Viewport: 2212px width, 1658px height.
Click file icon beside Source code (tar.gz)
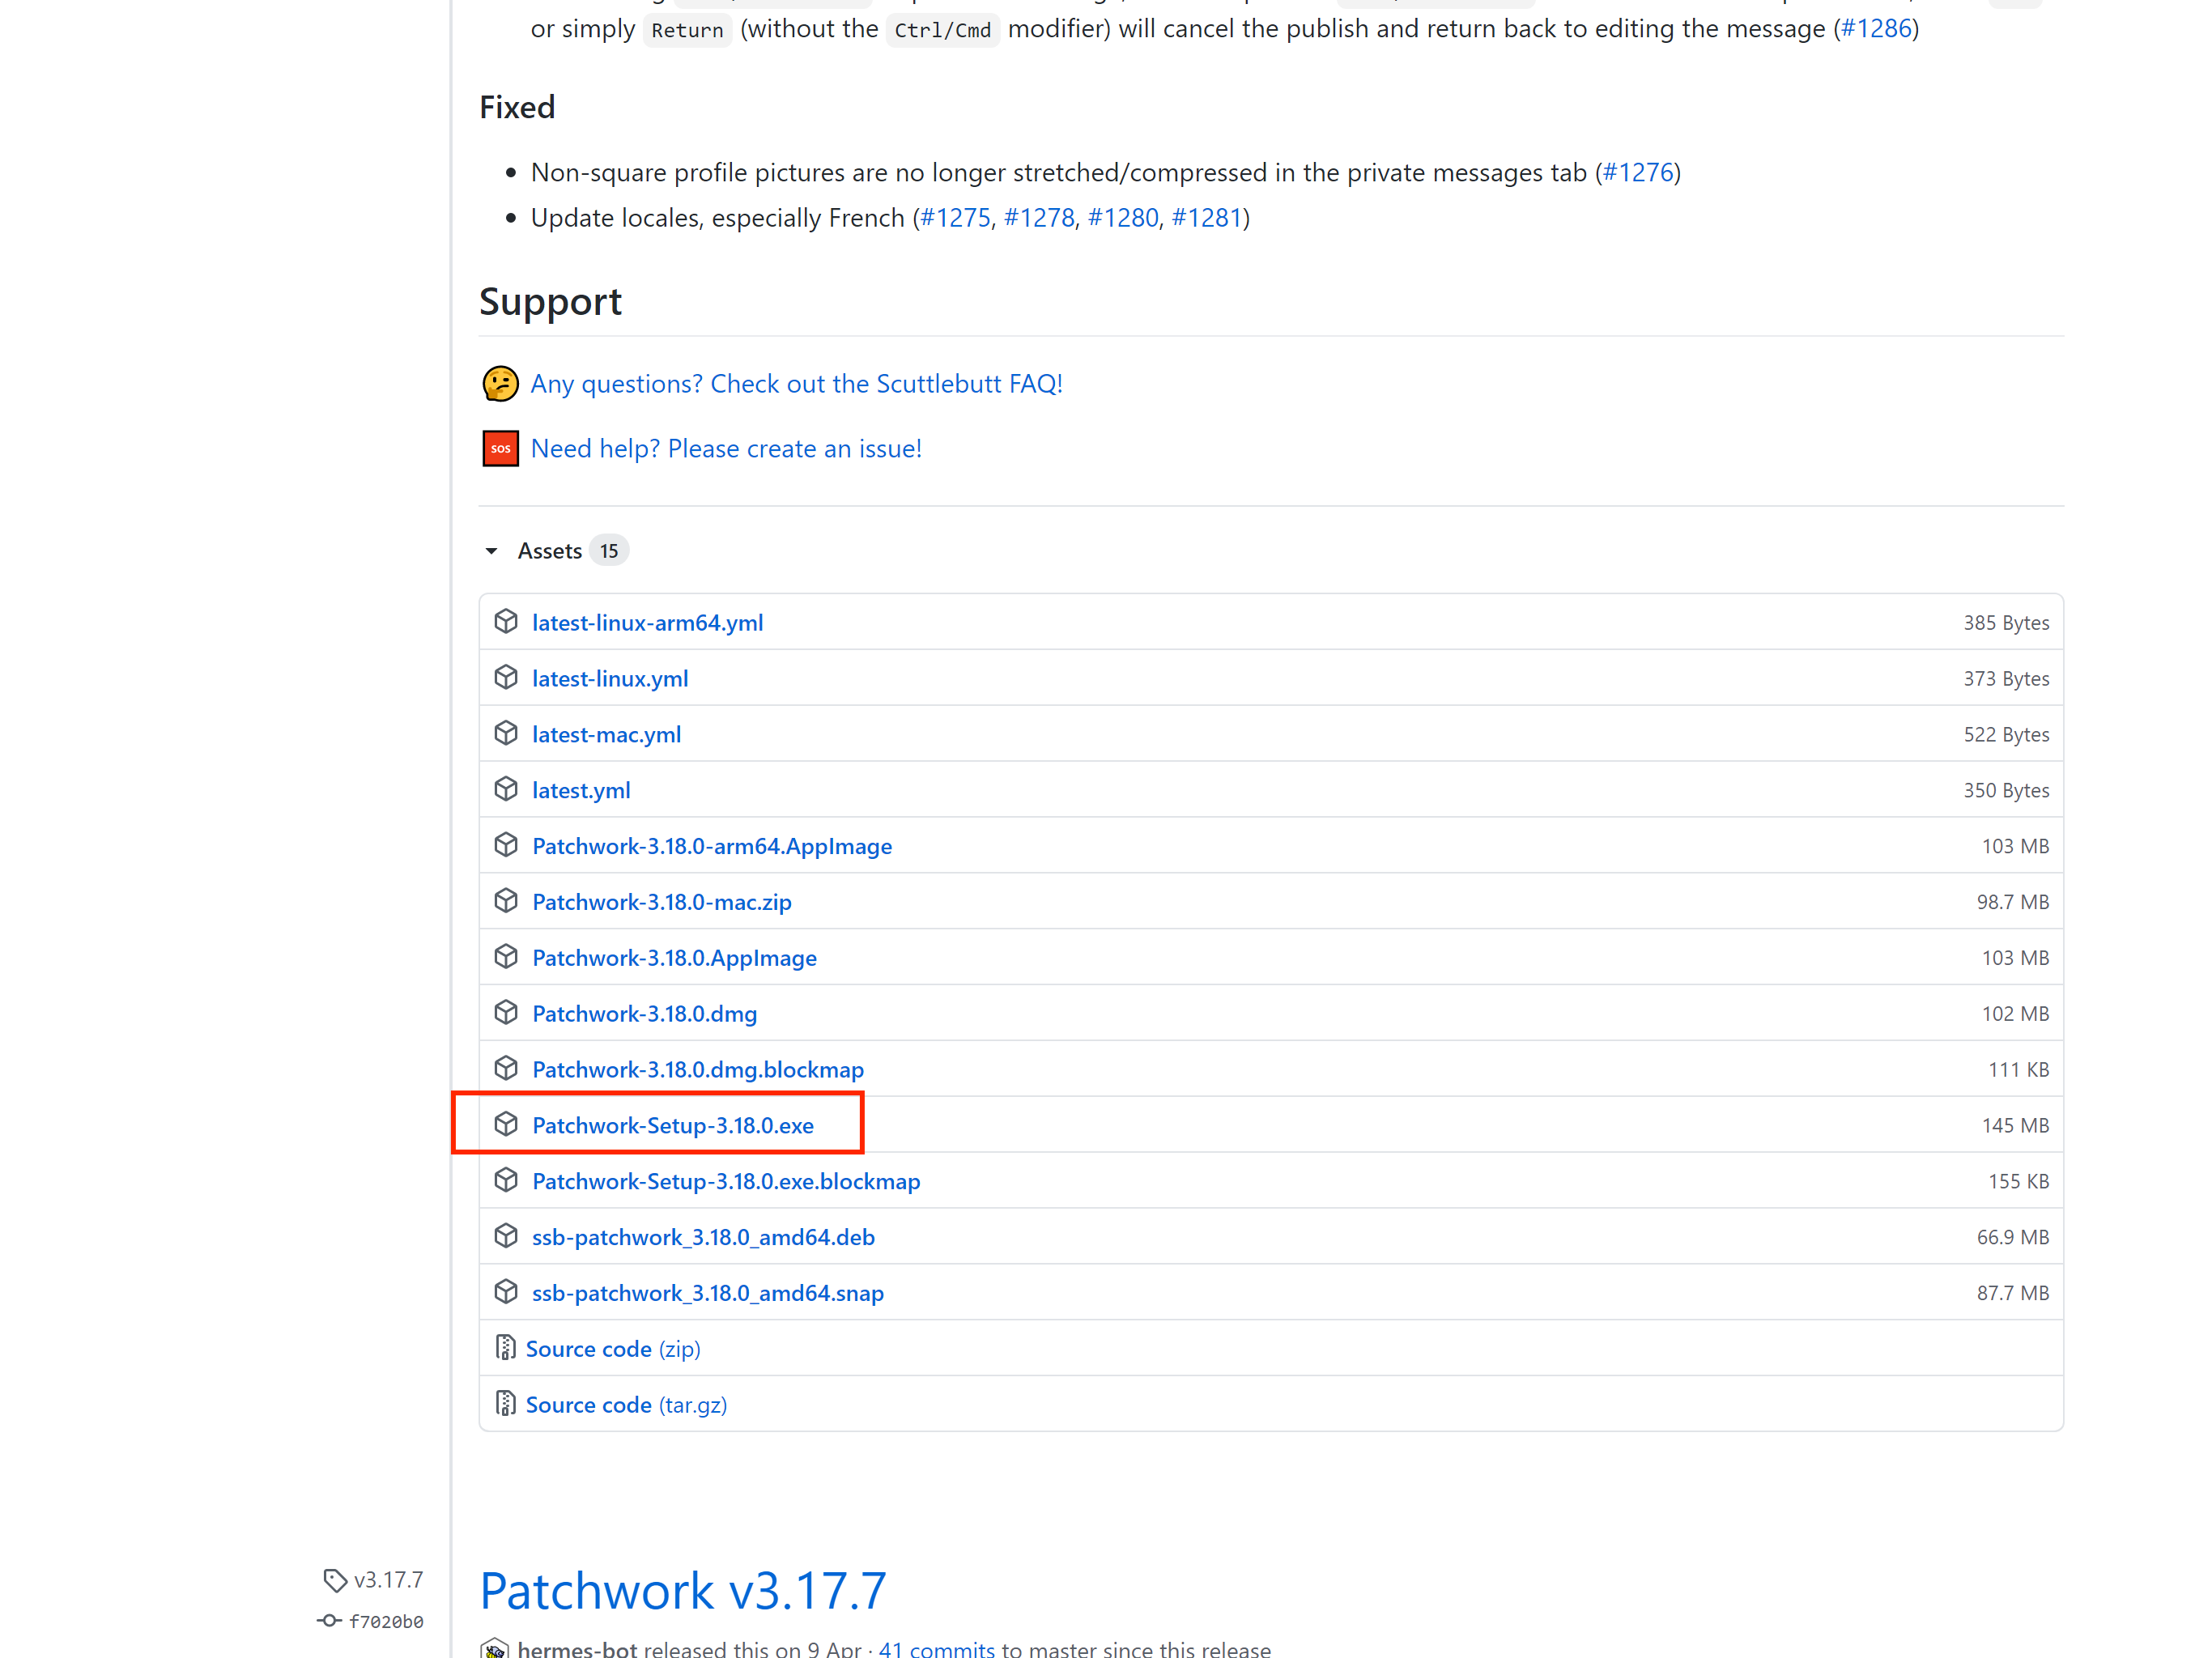point(506,1404)
